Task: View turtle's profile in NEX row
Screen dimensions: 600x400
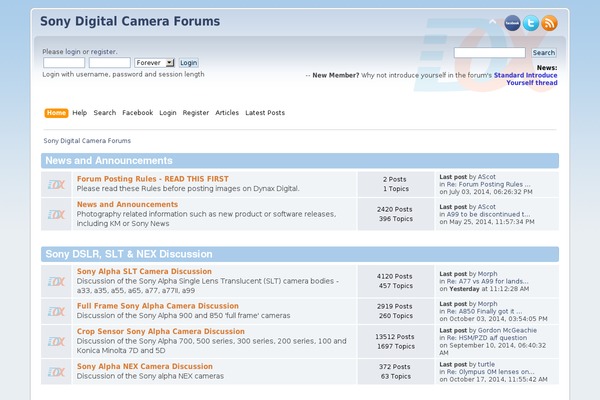Action: coord(486,364)
